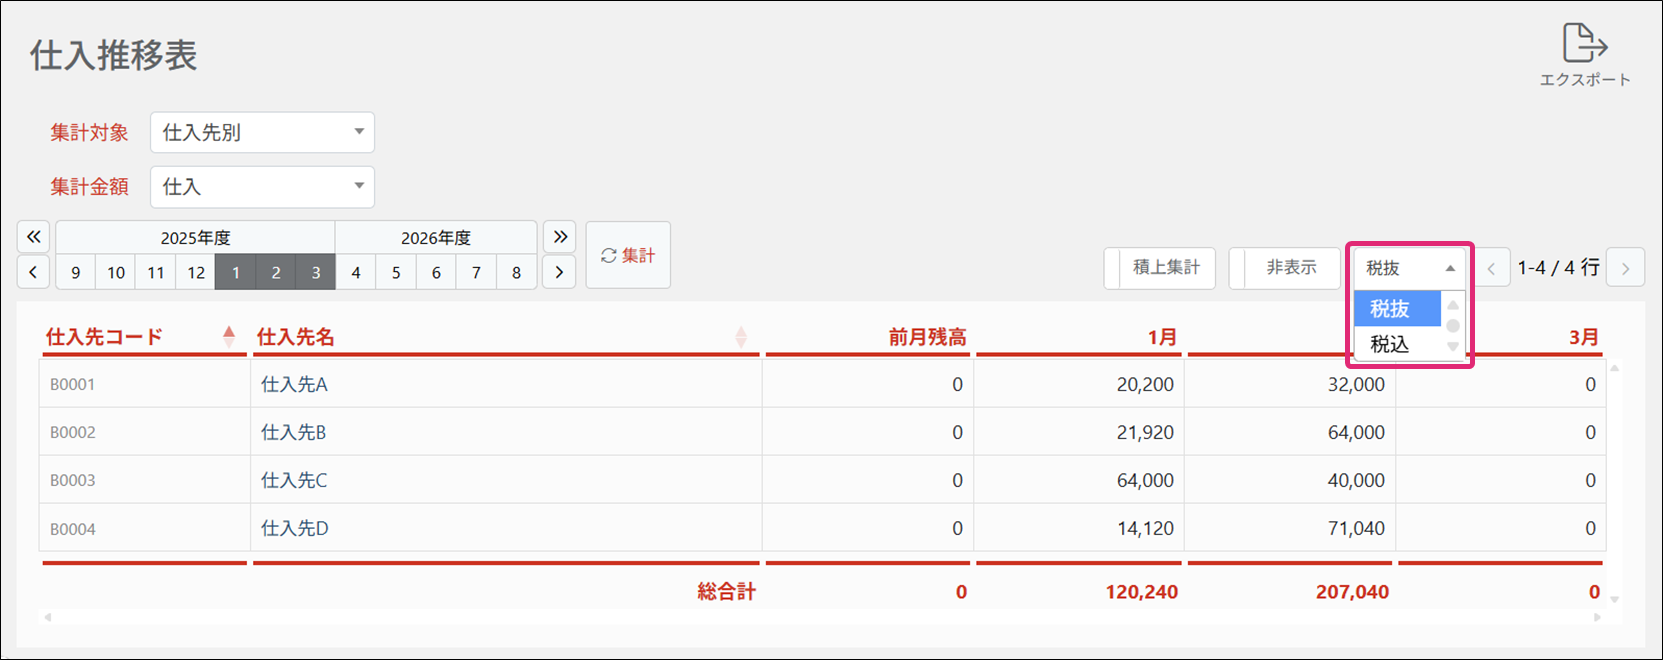
Task: Go to next month with right arrow
Action: tap(559, 272)
